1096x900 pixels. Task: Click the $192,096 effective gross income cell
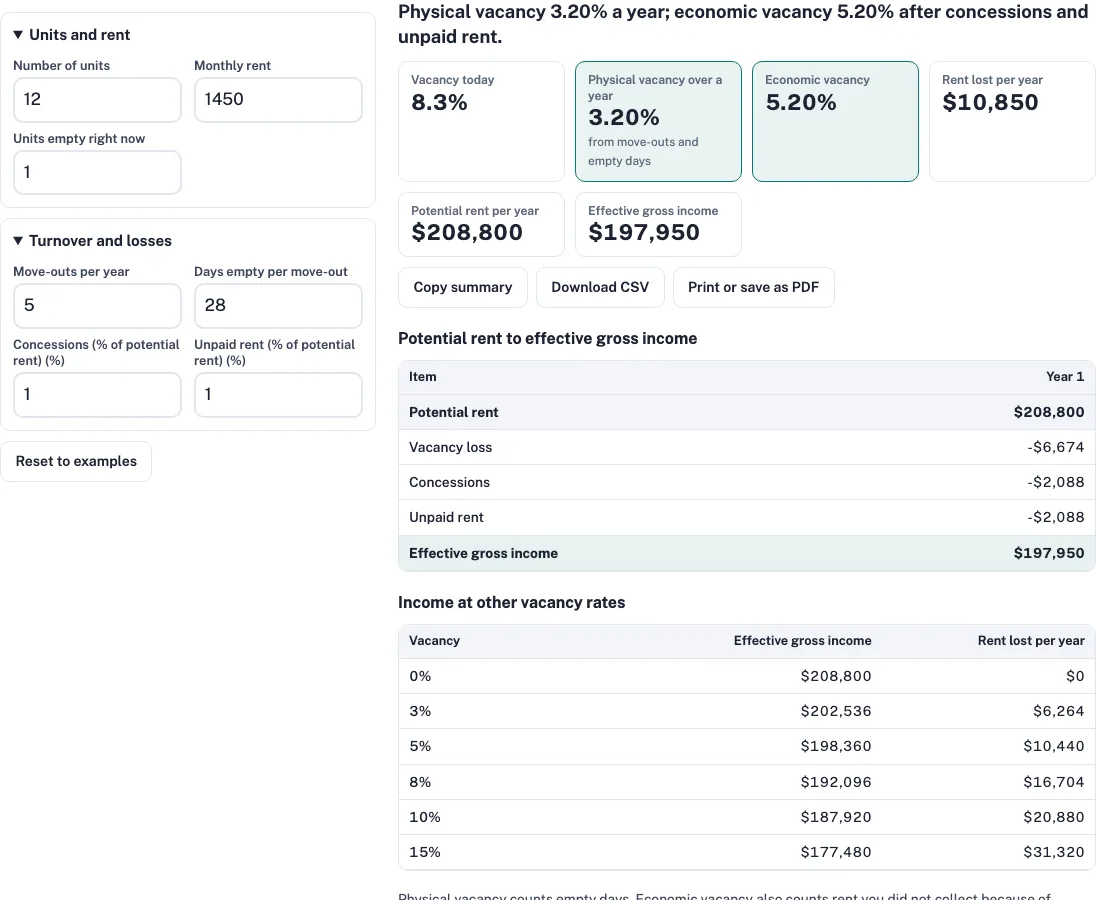[836, 782]
